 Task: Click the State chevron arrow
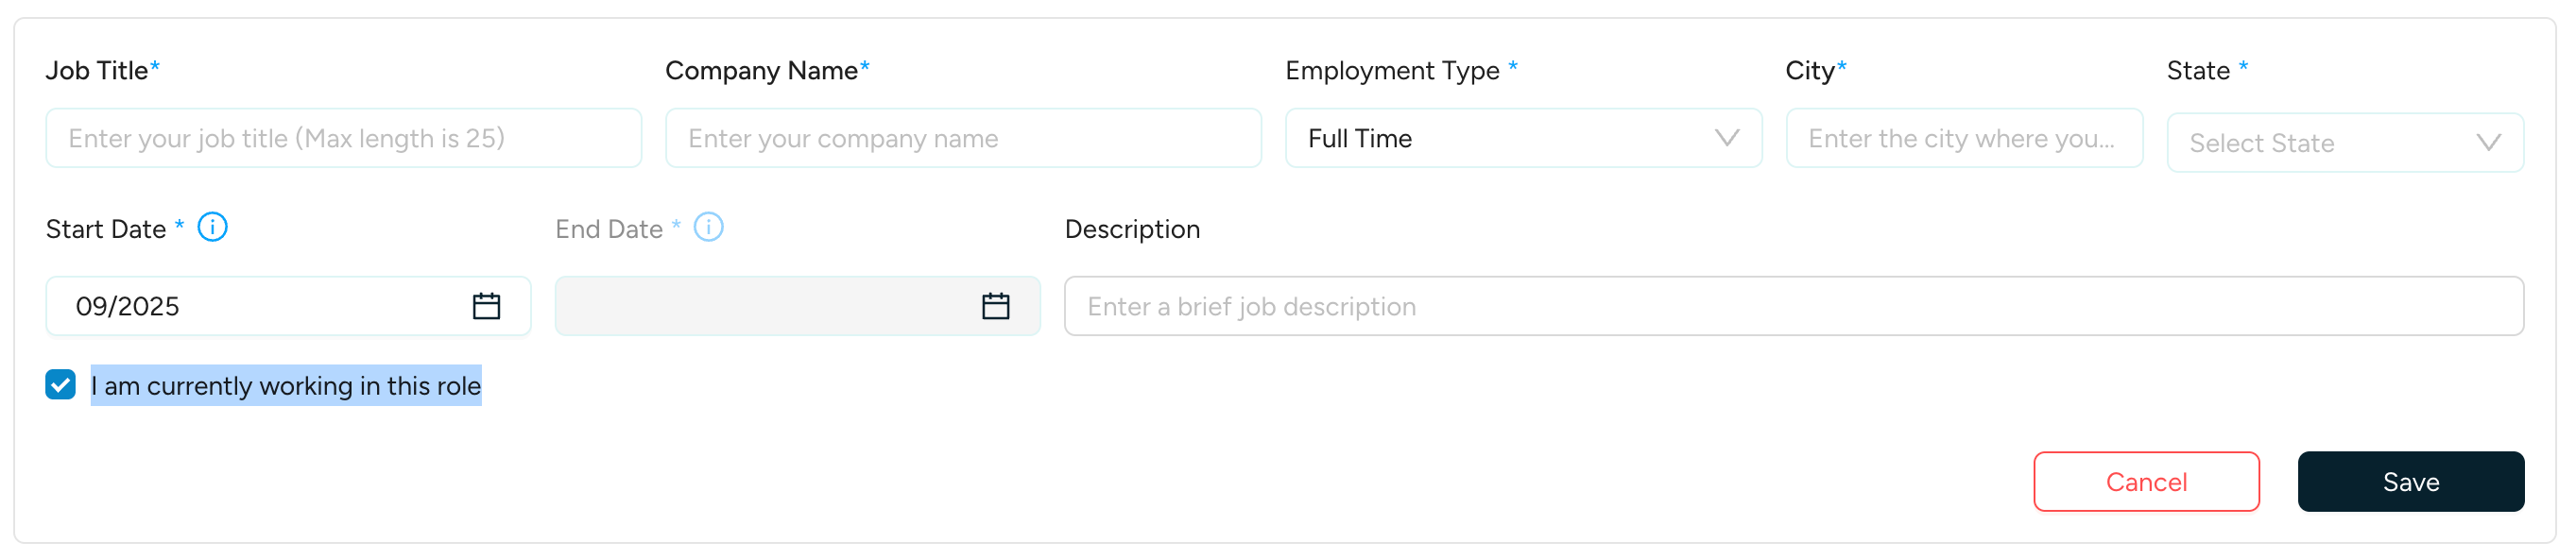point(2489,142)
